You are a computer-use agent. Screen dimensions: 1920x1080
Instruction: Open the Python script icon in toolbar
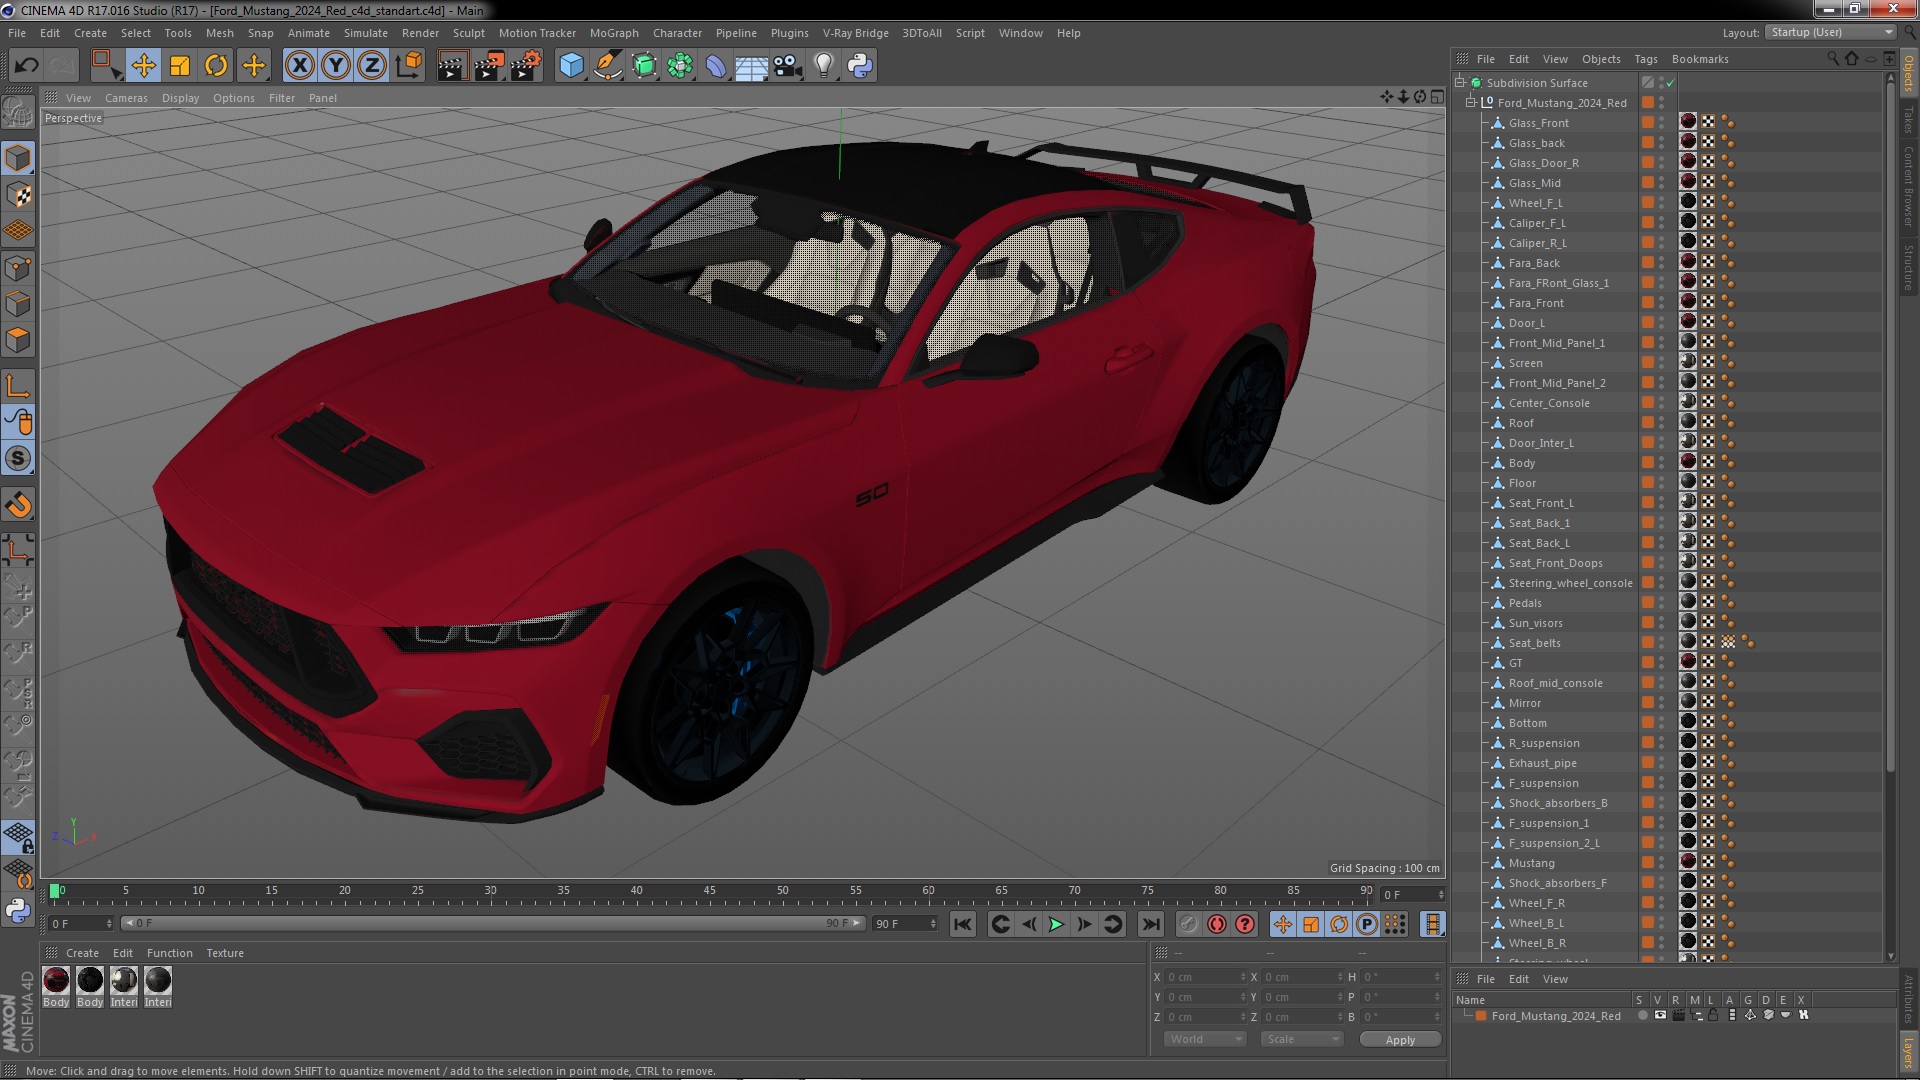click(860, 66)
